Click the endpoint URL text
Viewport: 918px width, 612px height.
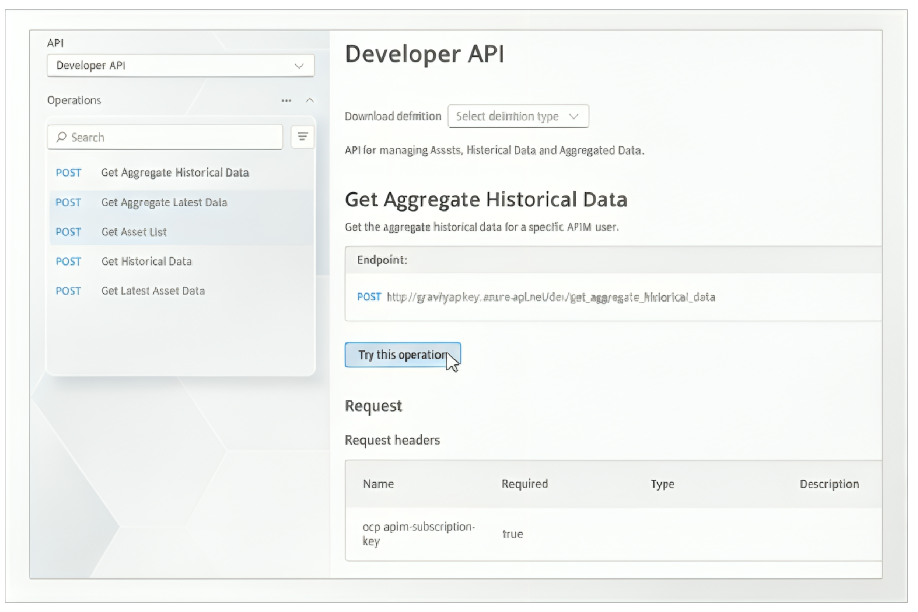(x=551, y=297)
